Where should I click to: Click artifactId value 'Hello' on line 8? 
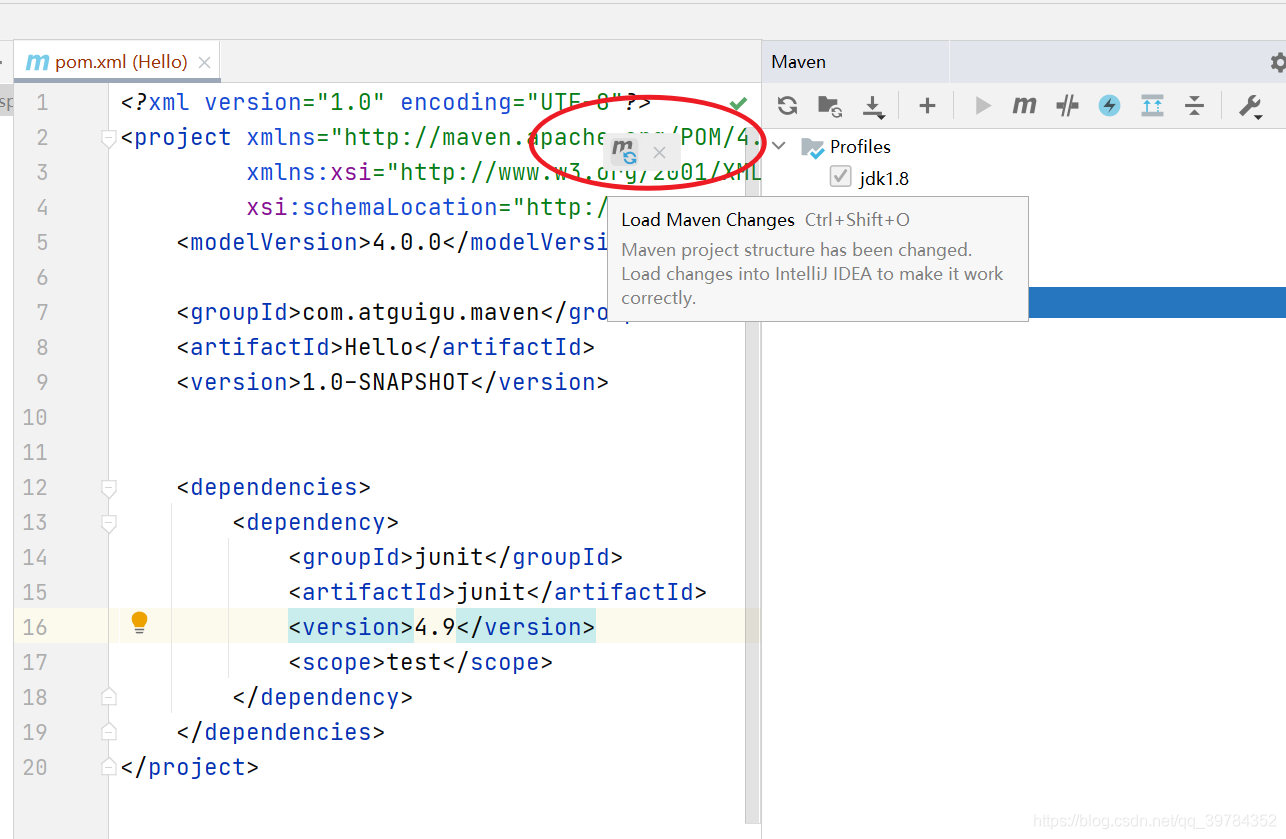click(379, 347)
